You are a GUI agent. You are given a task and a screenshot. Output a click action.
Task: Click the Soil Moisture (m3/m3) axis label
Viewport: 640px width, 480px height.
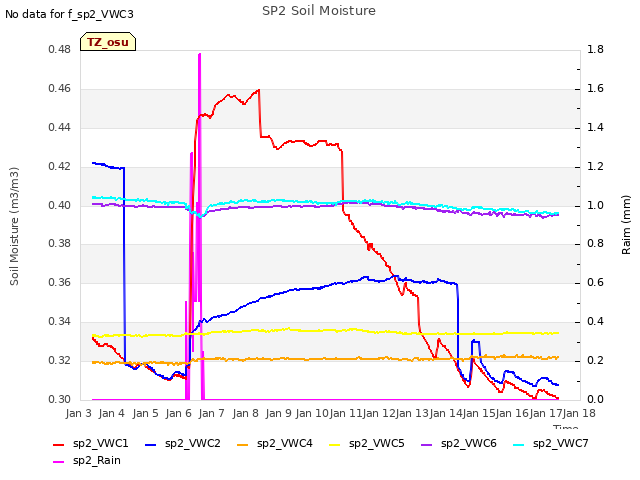point(14,226)
